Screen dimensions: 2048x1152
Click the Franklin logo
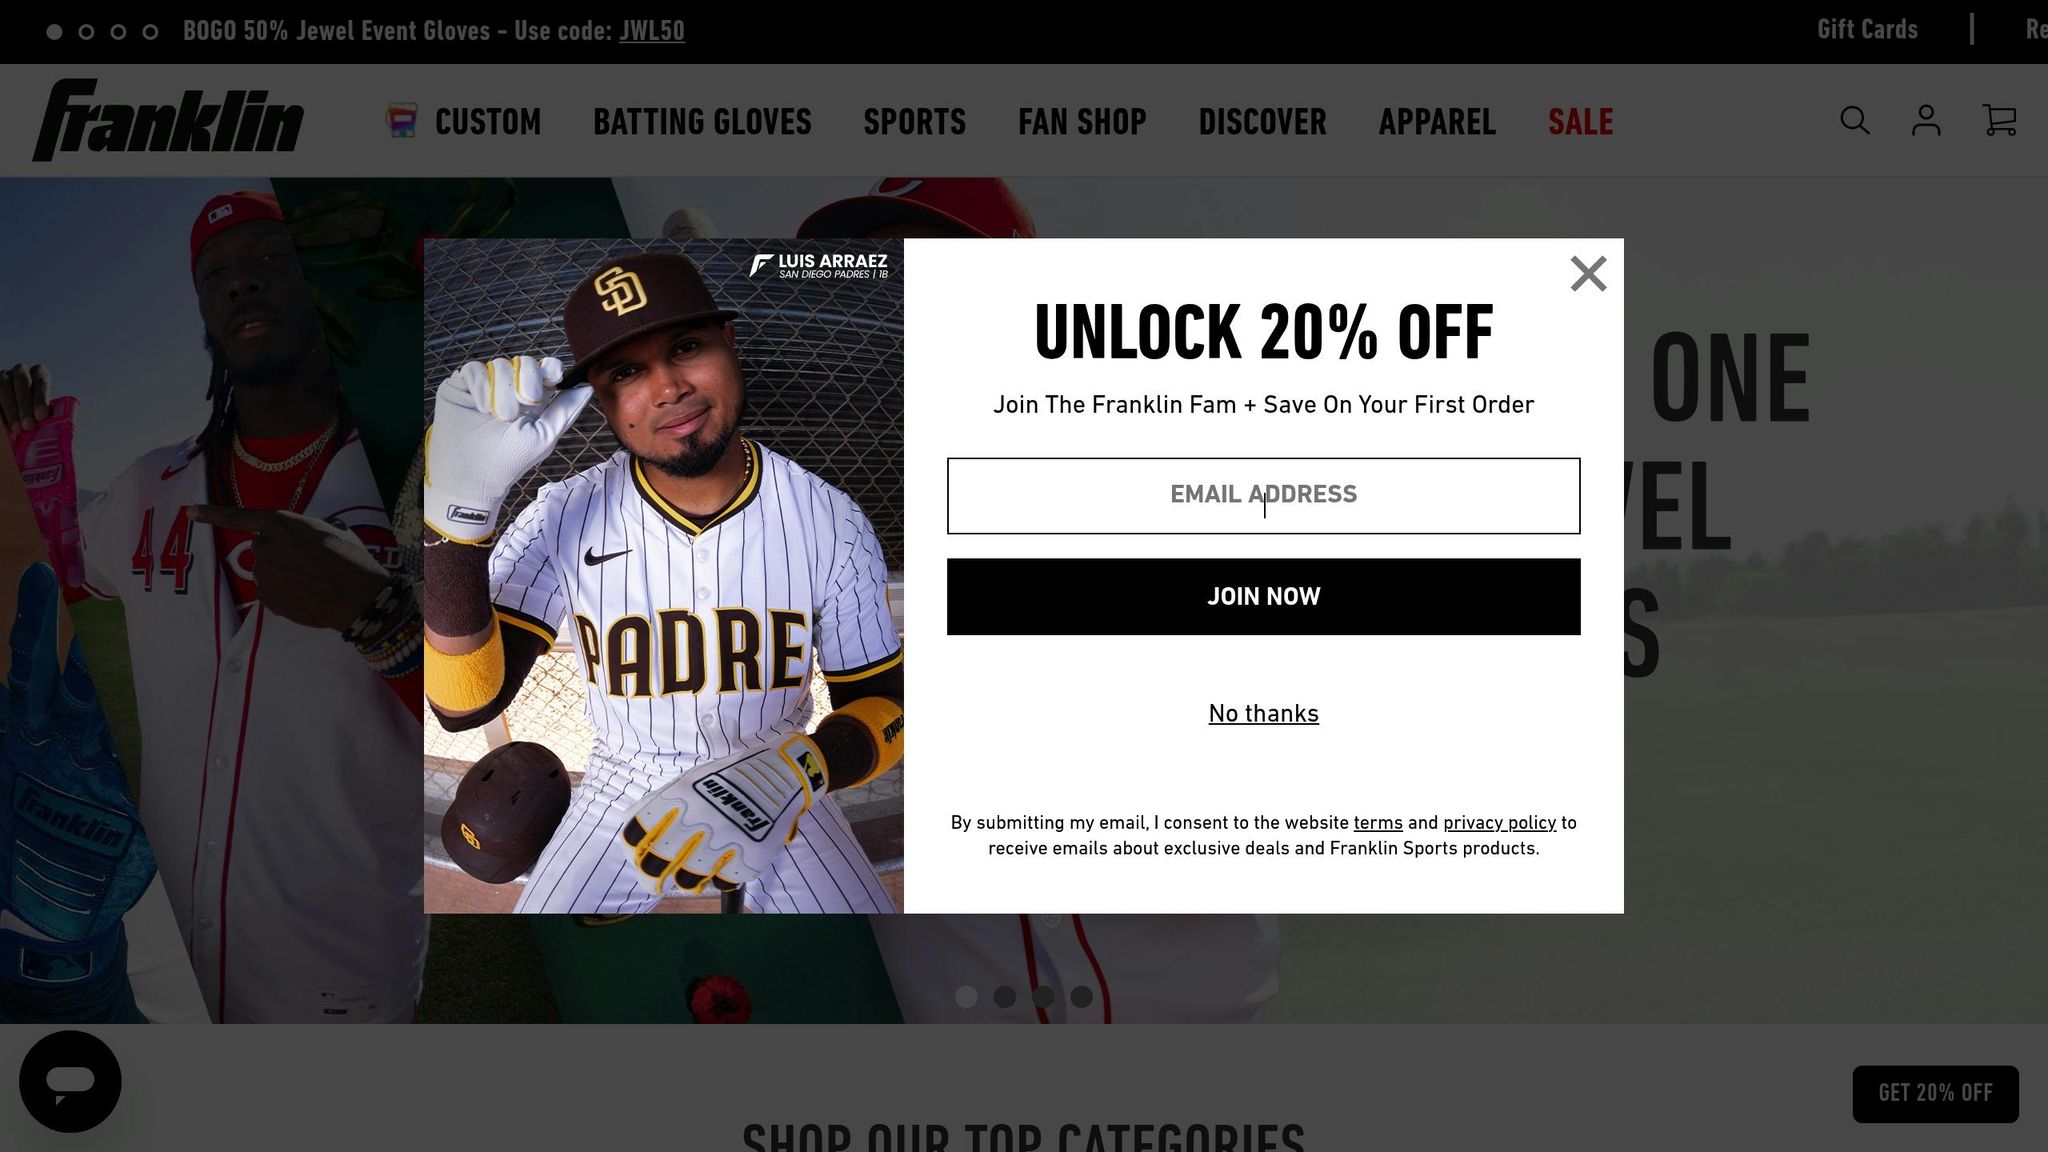pyautogui.click(x=168, y=120)
